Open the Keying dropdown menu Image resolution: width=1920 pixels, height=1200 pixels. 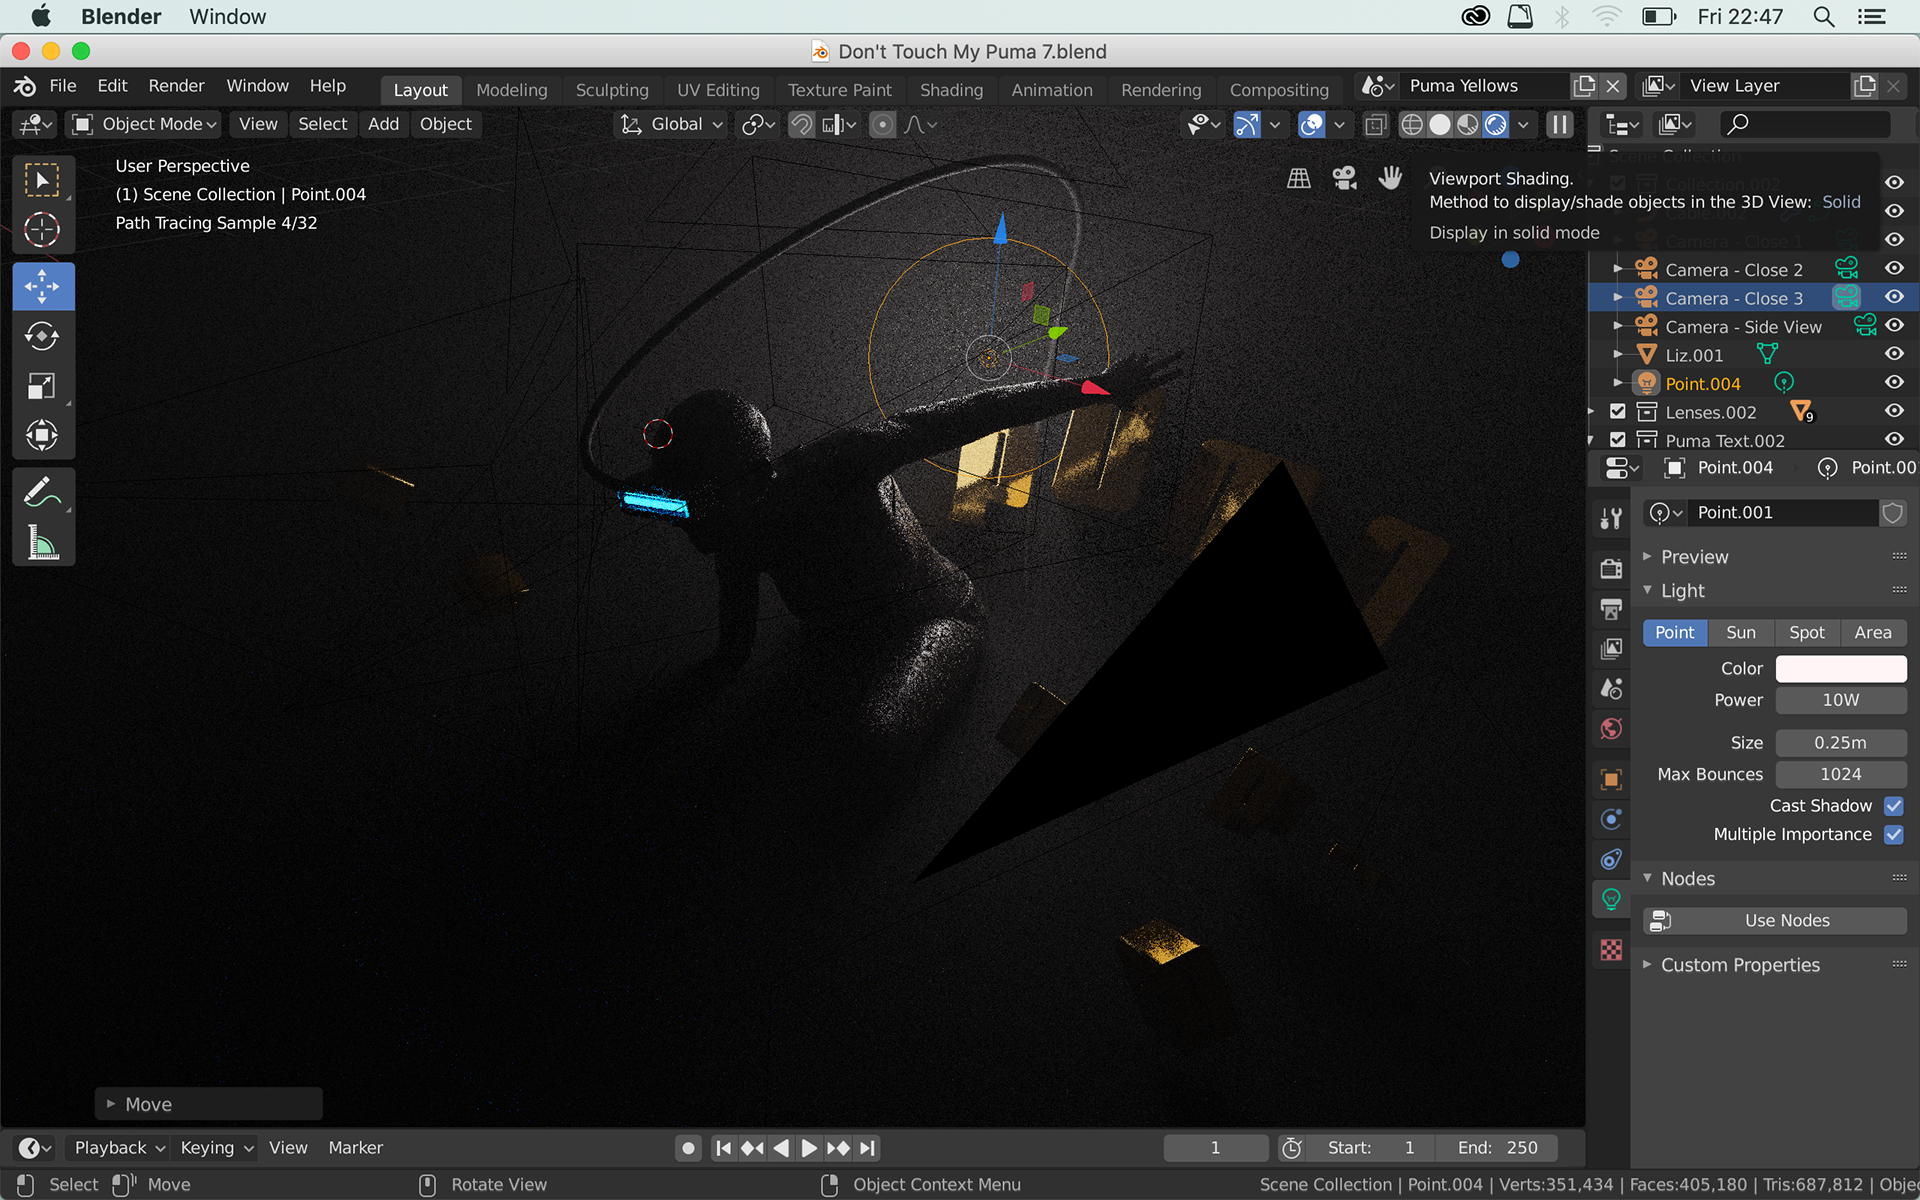coord(216,1148)
